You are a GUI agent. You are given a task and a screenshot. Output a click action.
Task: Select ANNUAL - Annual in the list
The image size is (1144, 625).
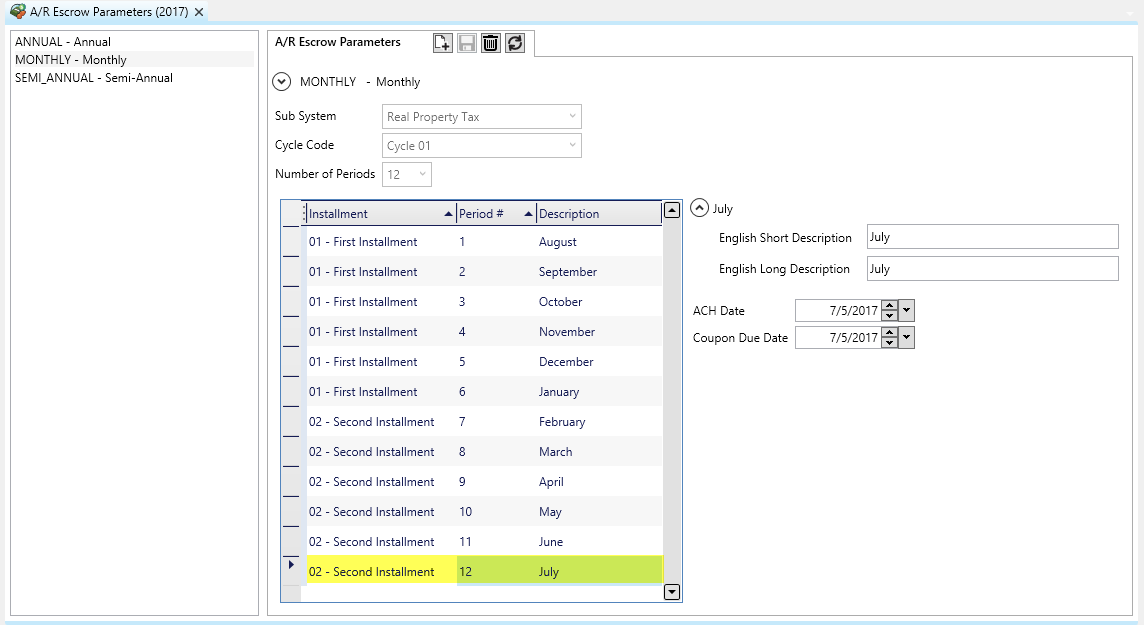pyautogui.click(x=63, y=42)
